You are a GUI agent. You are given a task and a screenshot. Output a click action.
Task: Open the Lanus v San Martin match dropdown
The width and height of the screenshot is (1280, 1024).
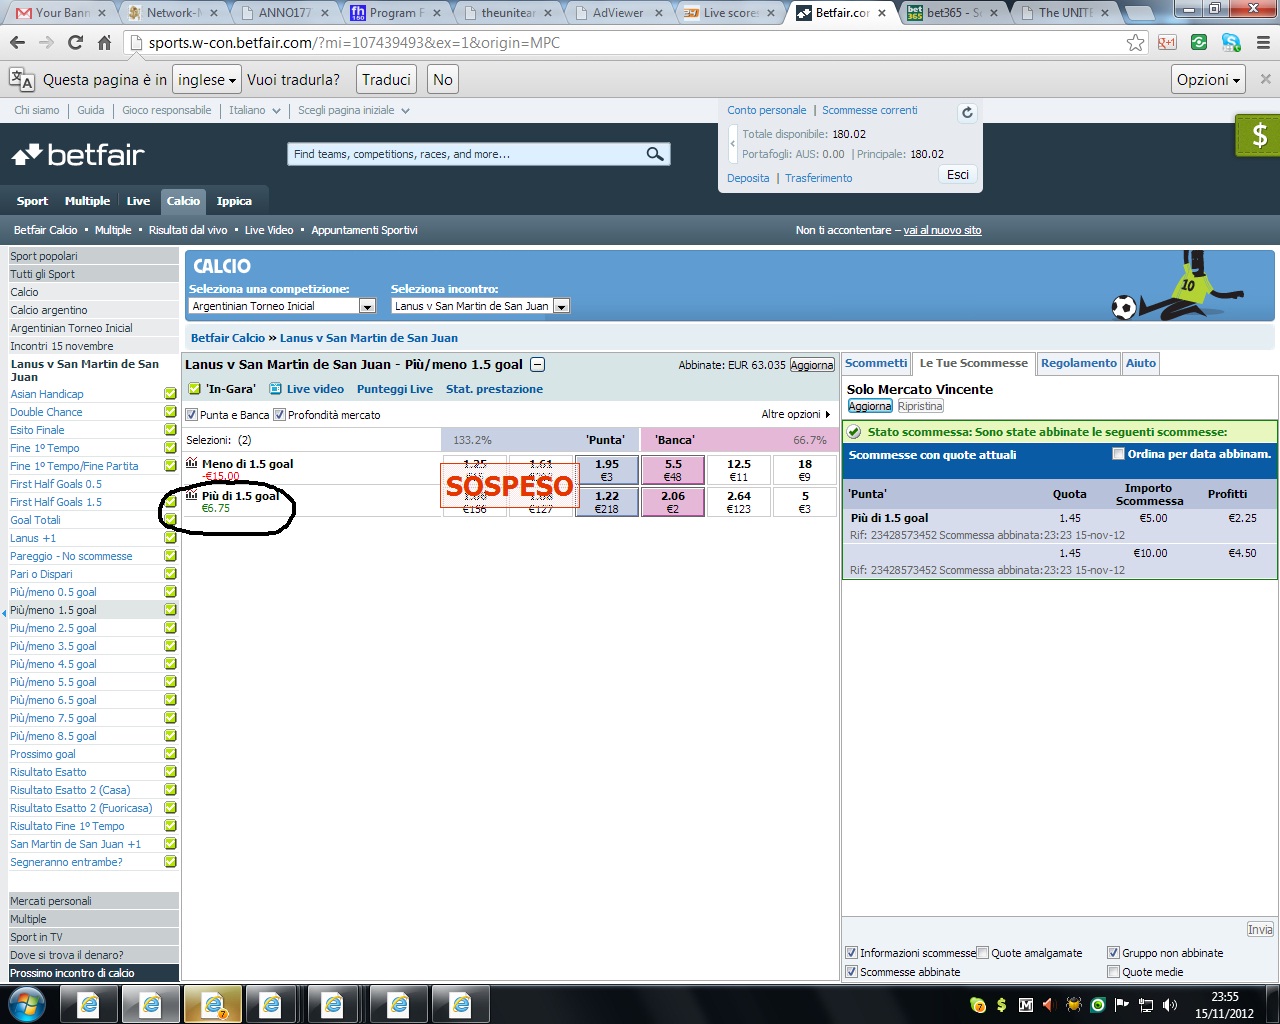coord(480,306)
